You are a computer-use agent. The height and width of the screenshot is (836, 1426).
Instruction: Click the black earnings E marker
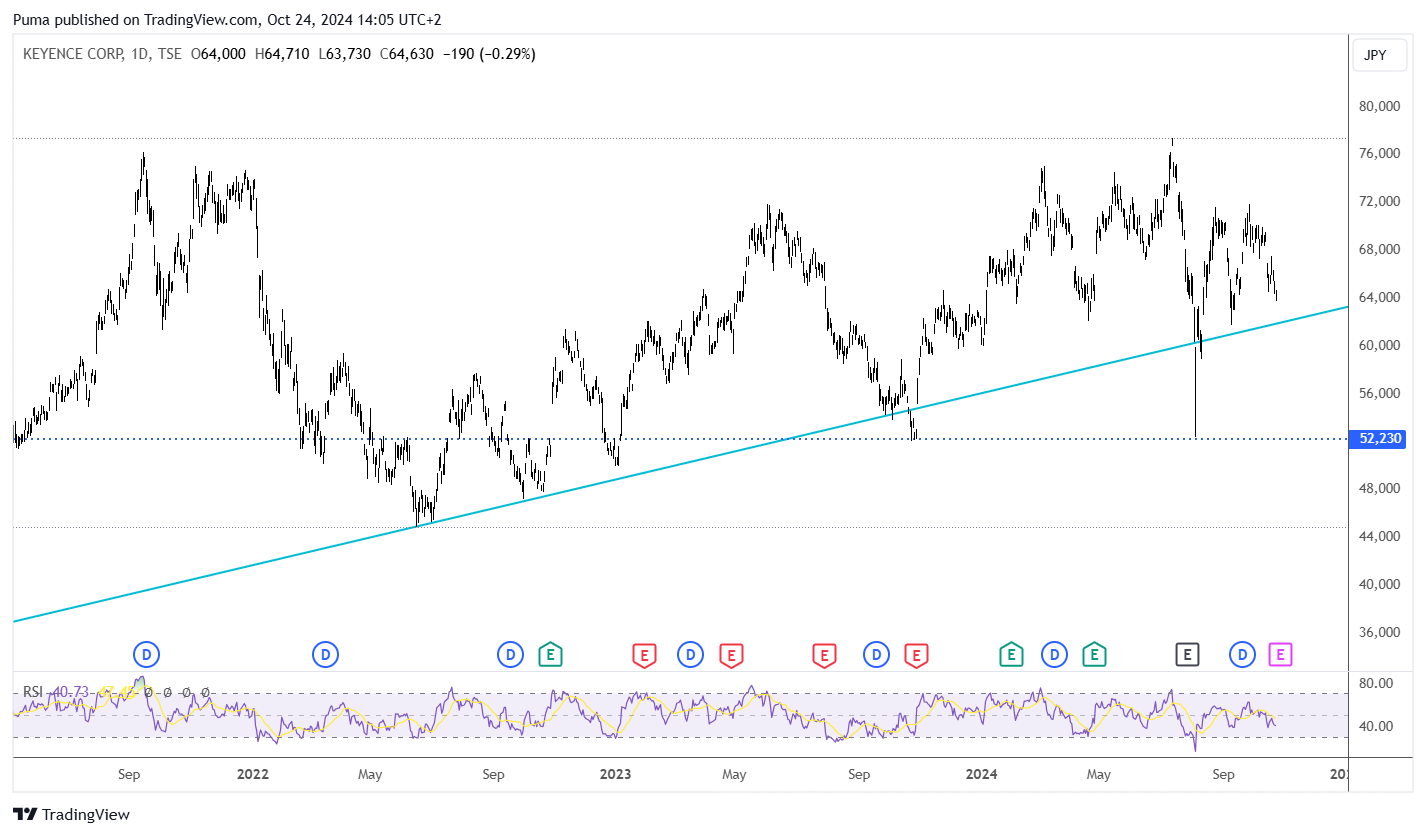click(1186, 655)
